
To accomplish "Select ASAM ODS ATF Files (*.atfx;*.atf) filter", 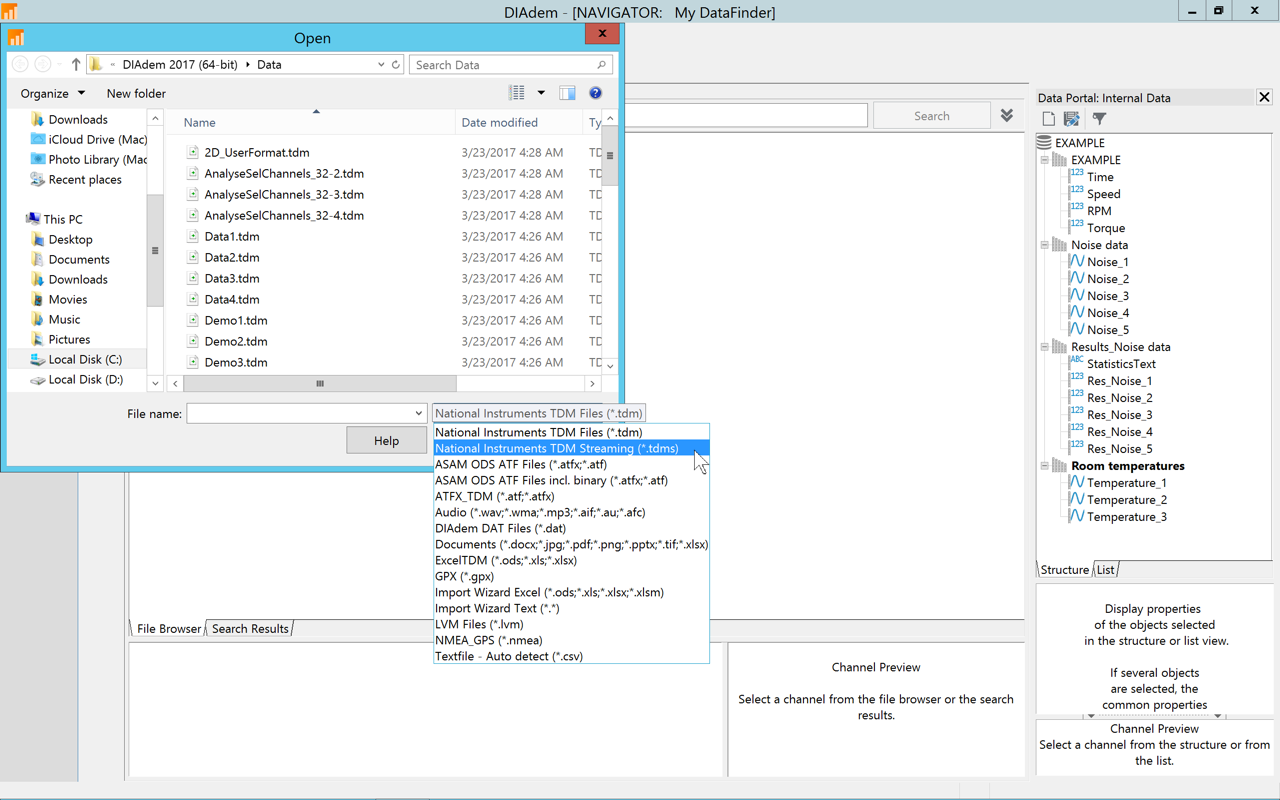I will point(571,464).
